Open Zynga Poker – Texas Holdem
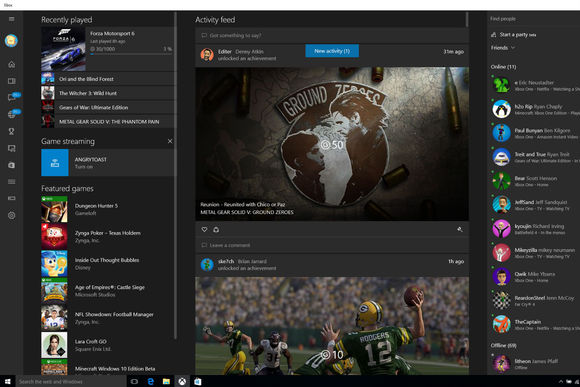This screenshot has height=387, width=580. [x=107, y=236]
